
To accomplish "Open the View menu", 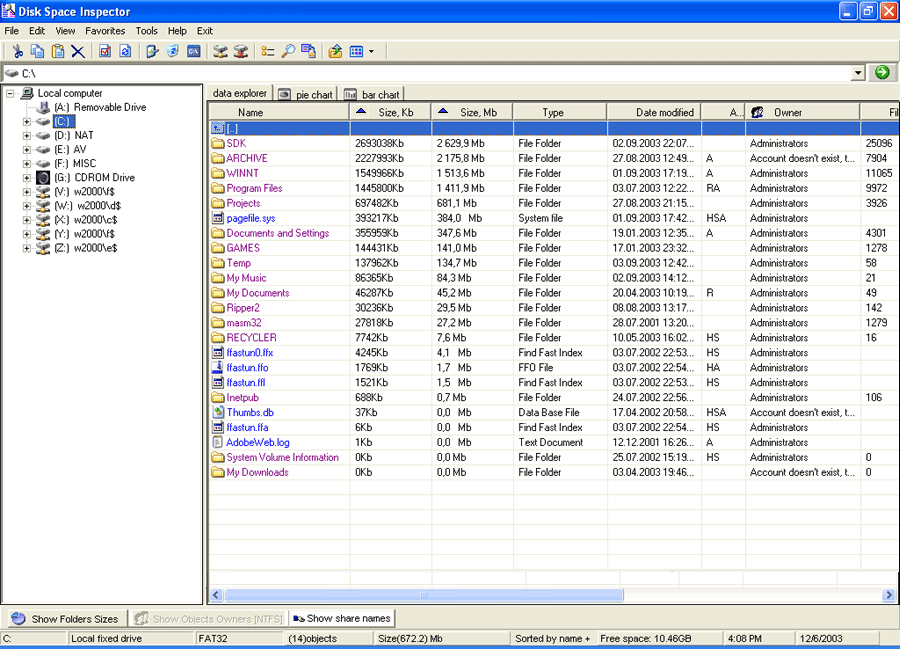I will 65,31.
